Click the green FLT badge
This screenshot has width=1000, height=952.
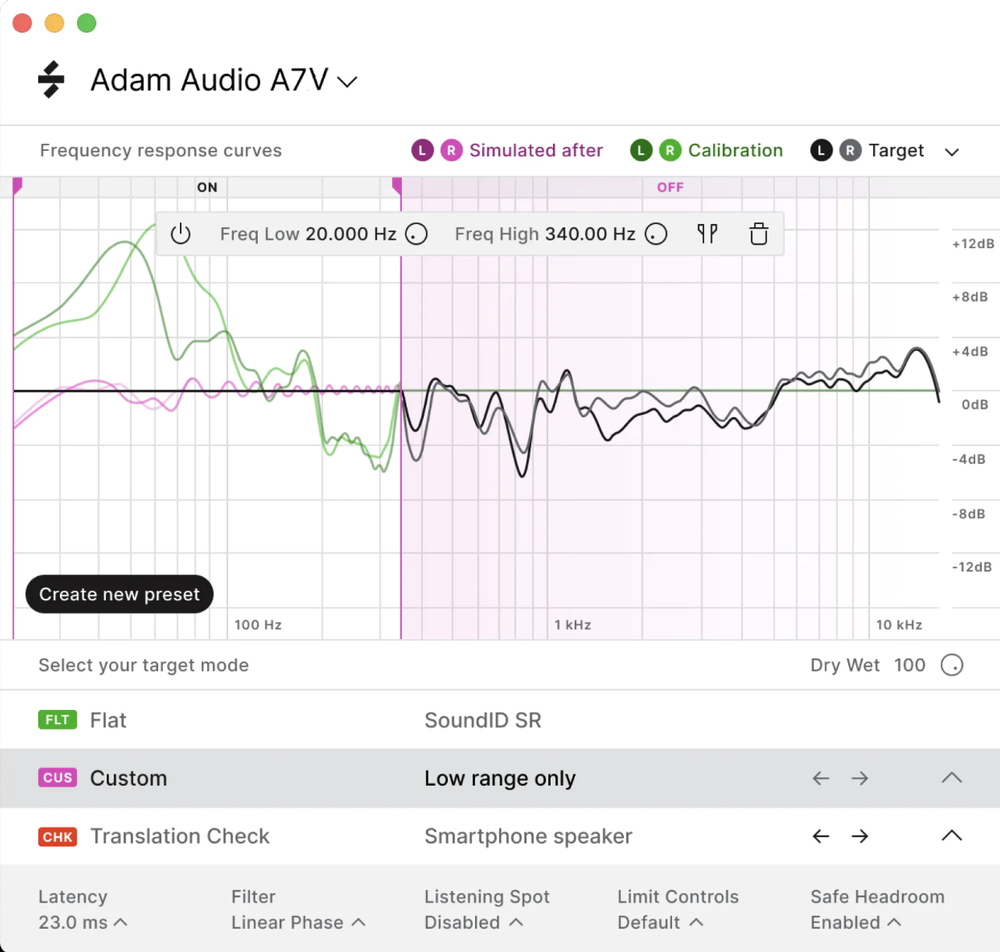[x=57, y=720]
